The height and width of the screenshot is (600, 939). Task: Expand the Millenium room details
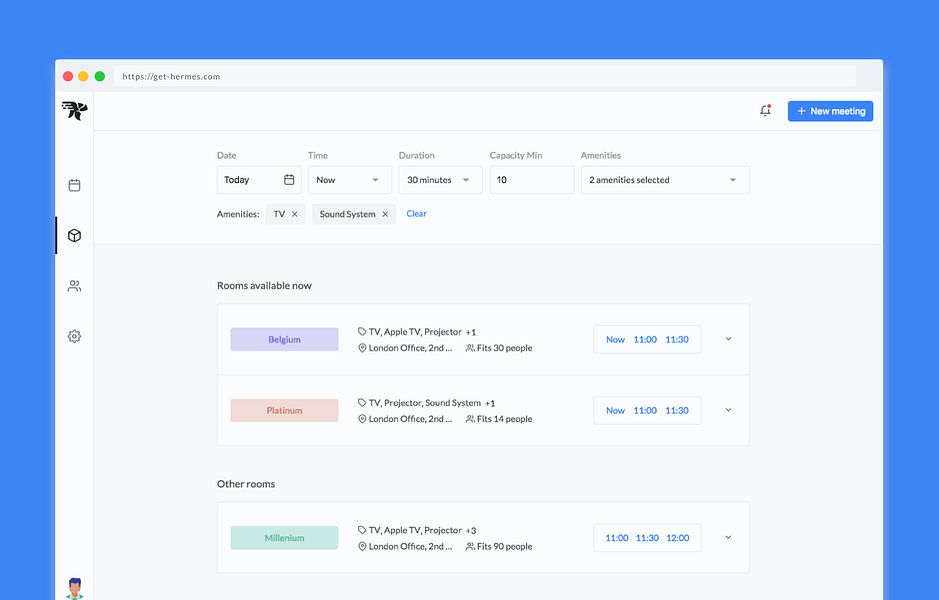728,537
